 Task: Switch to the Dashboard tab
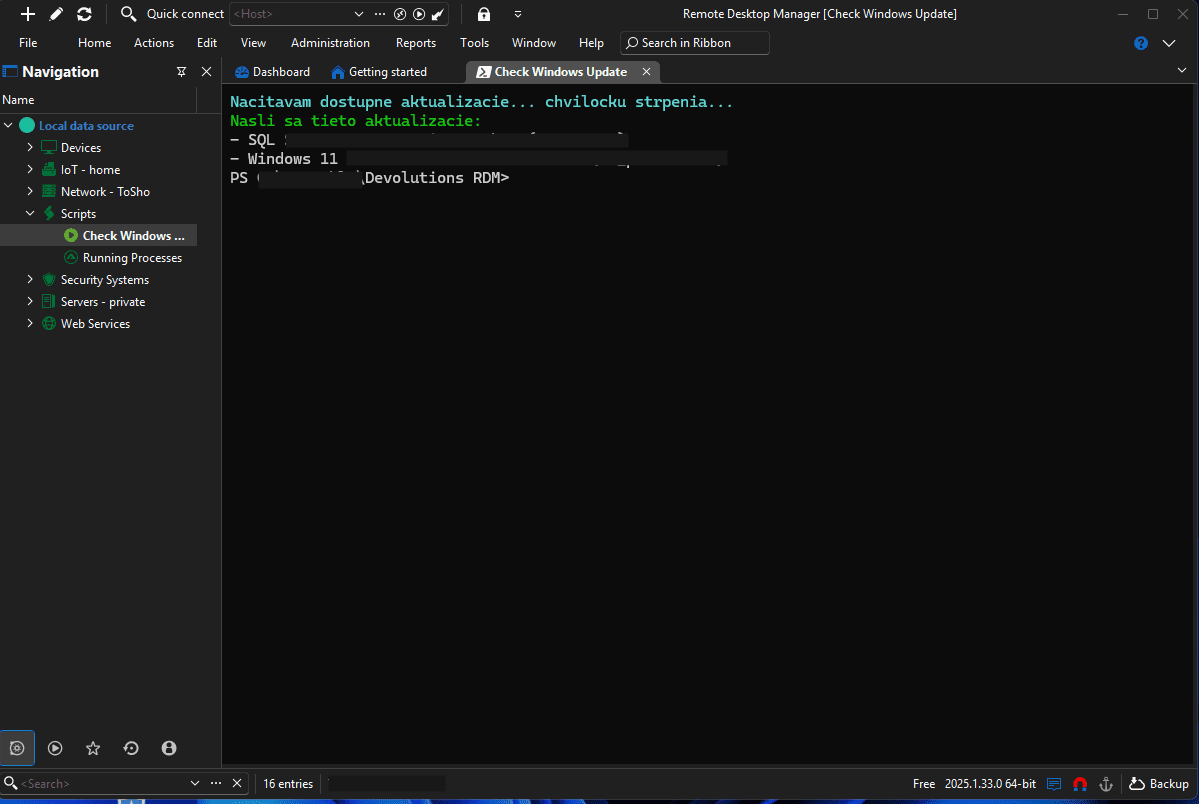pyautogui.click(x=272, y=72)
